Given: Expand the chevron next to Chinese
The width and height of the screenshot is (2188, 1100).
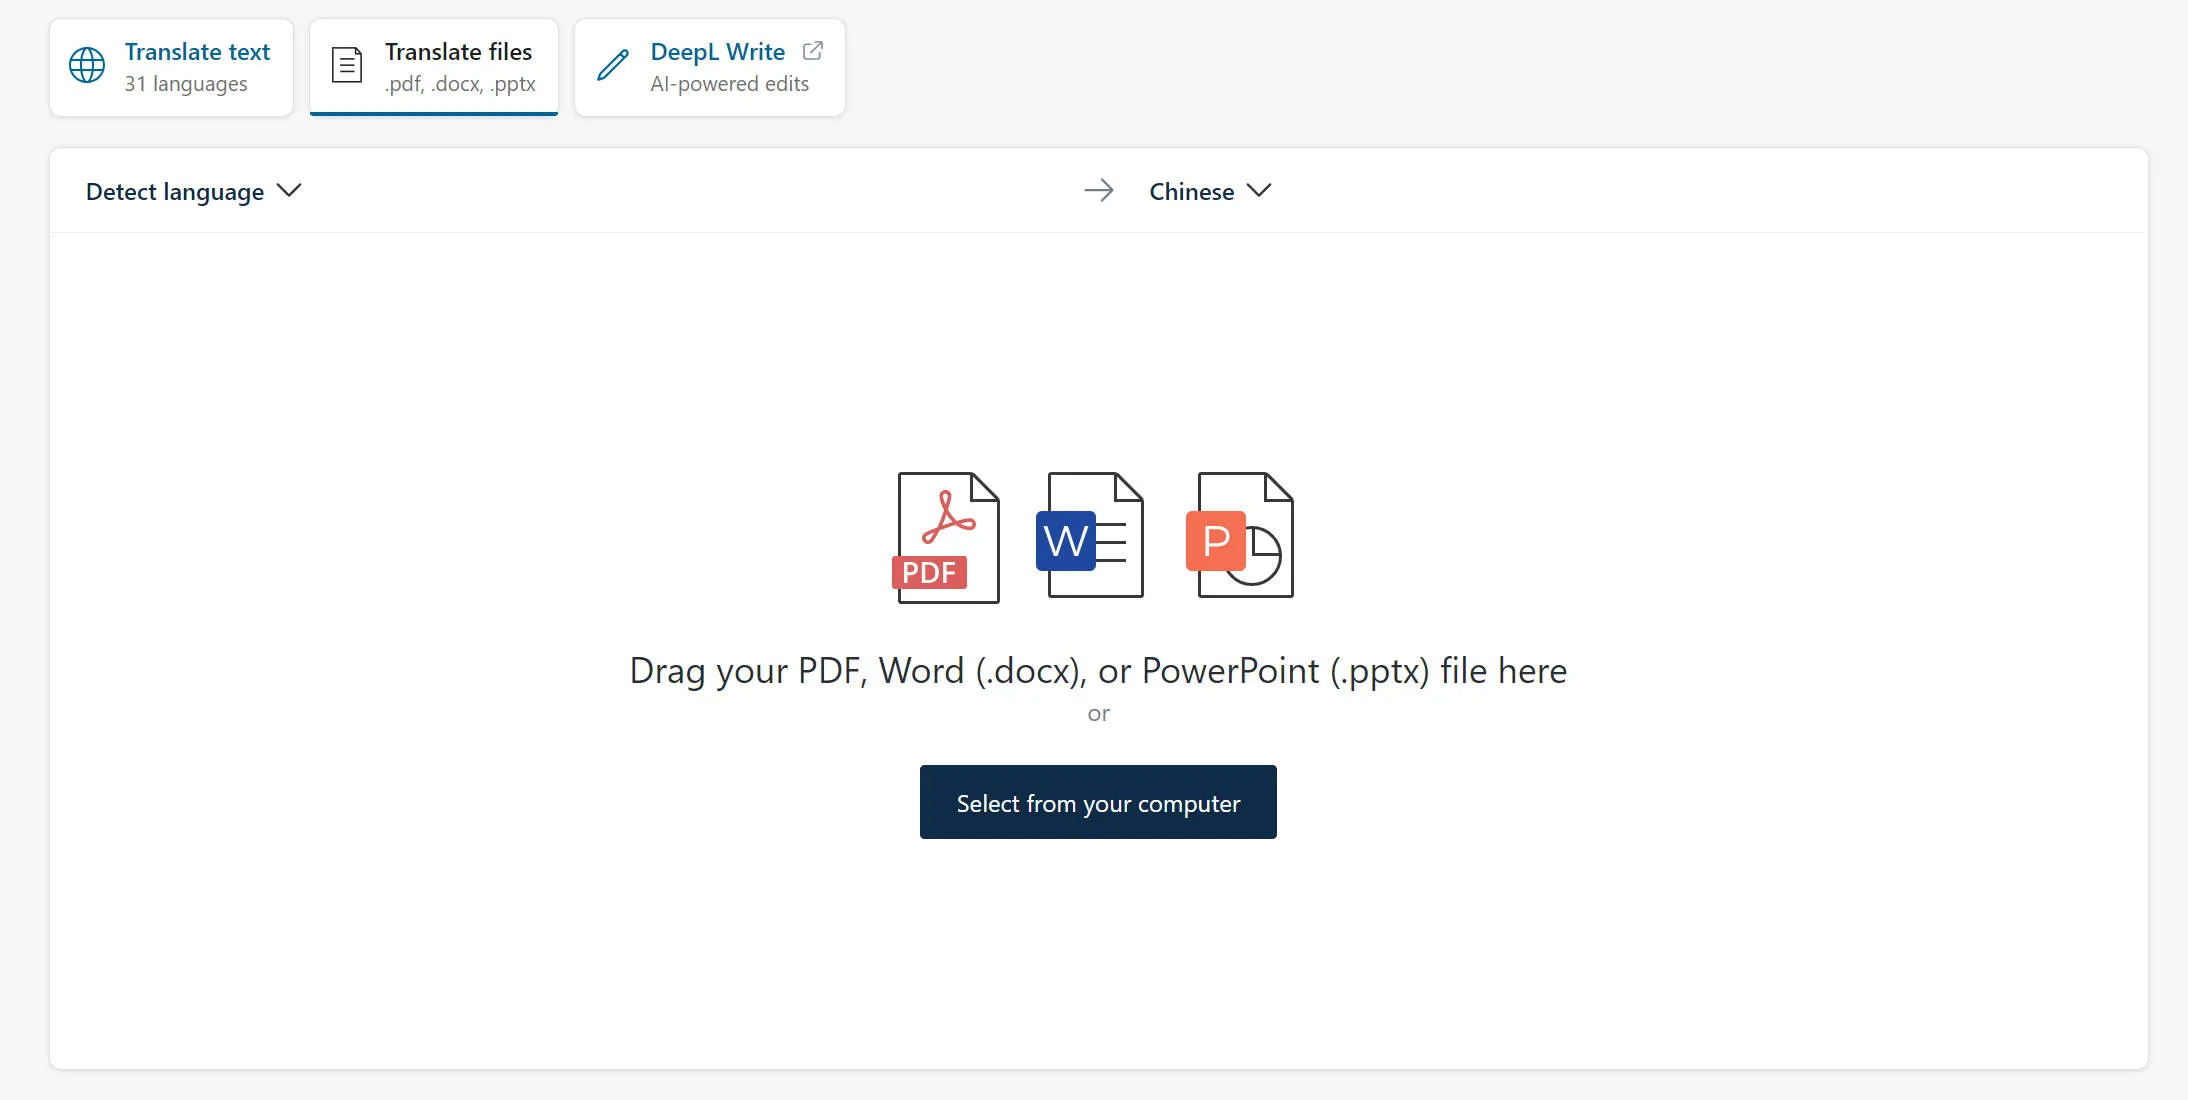Looking at the screenshot, I should point(1259,191).
